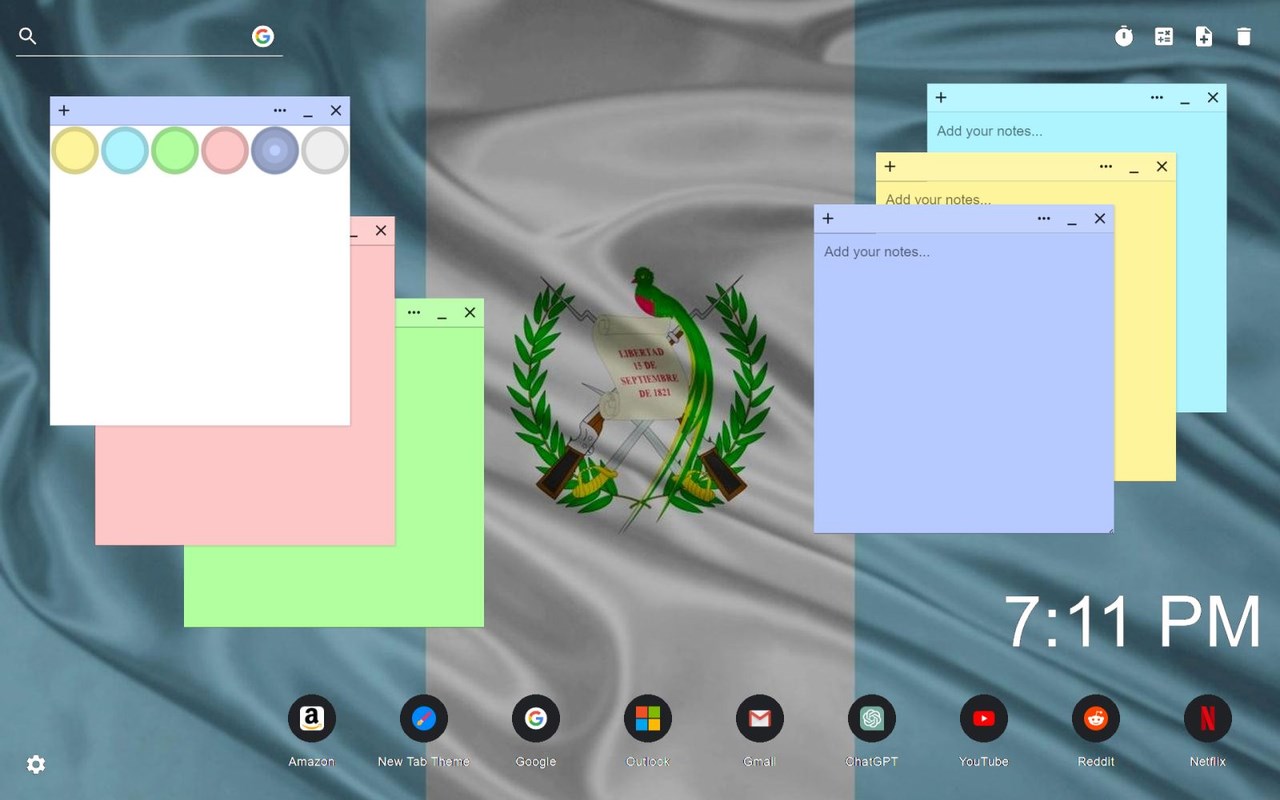Pick the cyan note color
Viewport: 1280px width, 800px height.
click(x=125, y=150)
